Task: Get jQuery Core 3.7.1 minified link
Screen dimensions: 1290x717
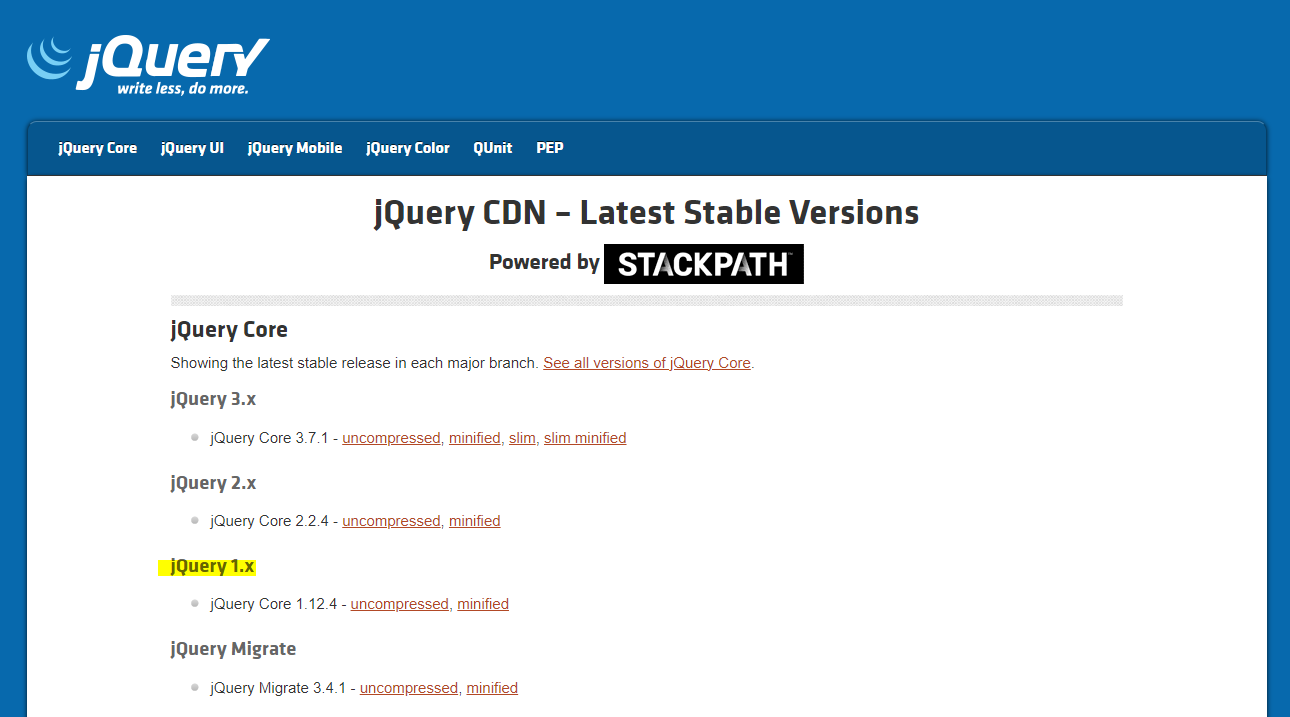Action: [x=474, y=438]
